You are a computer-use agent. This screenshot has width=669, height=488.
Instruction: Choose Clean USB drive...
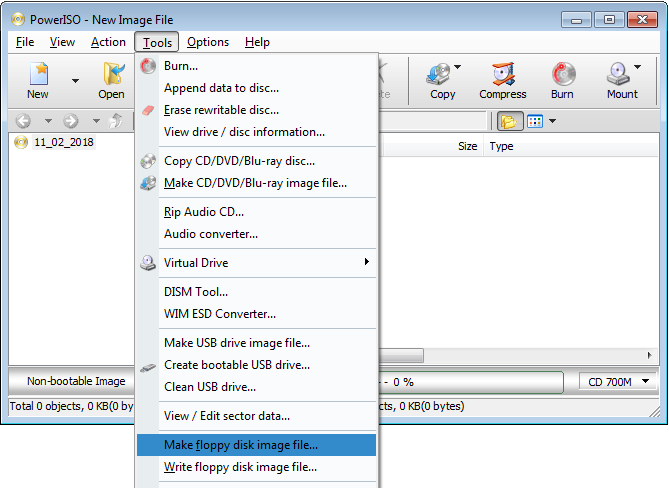pos(256,387)
